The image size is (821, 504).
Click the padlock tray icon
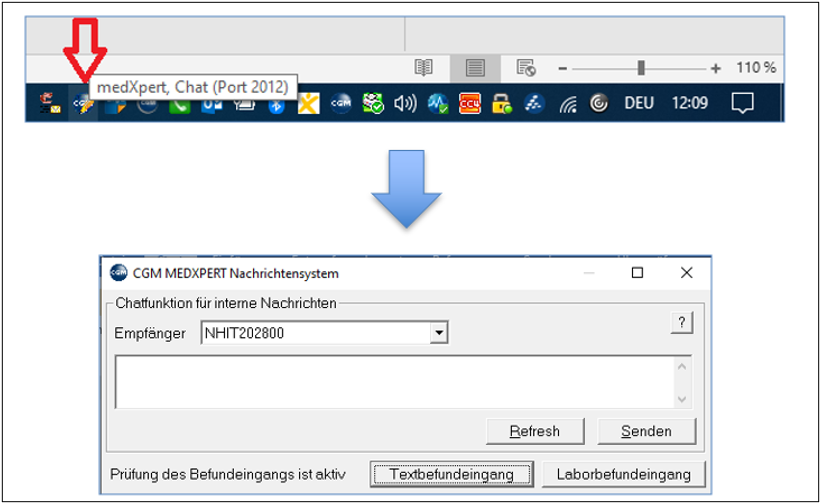502,104
